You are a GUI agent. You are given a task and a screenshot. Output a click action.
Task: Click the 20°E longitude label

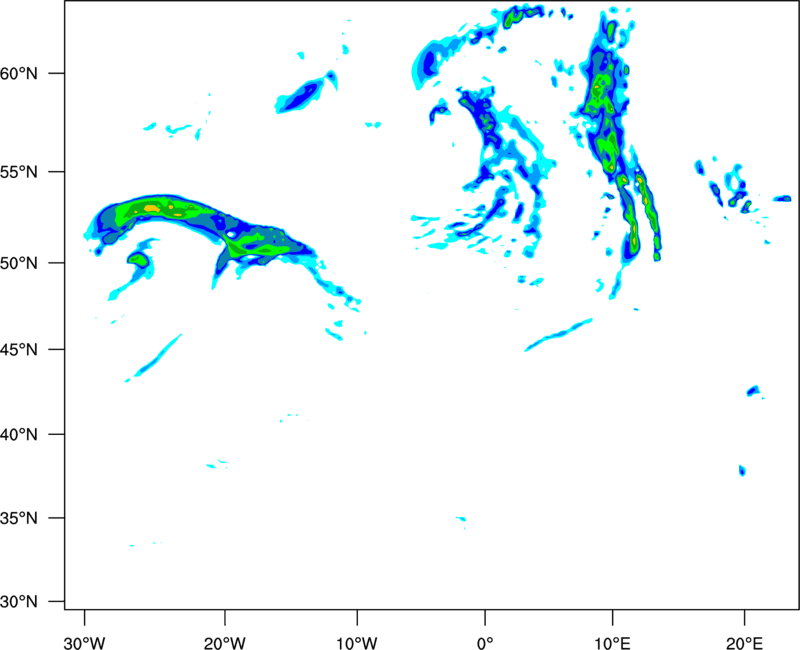coord(744,643)
